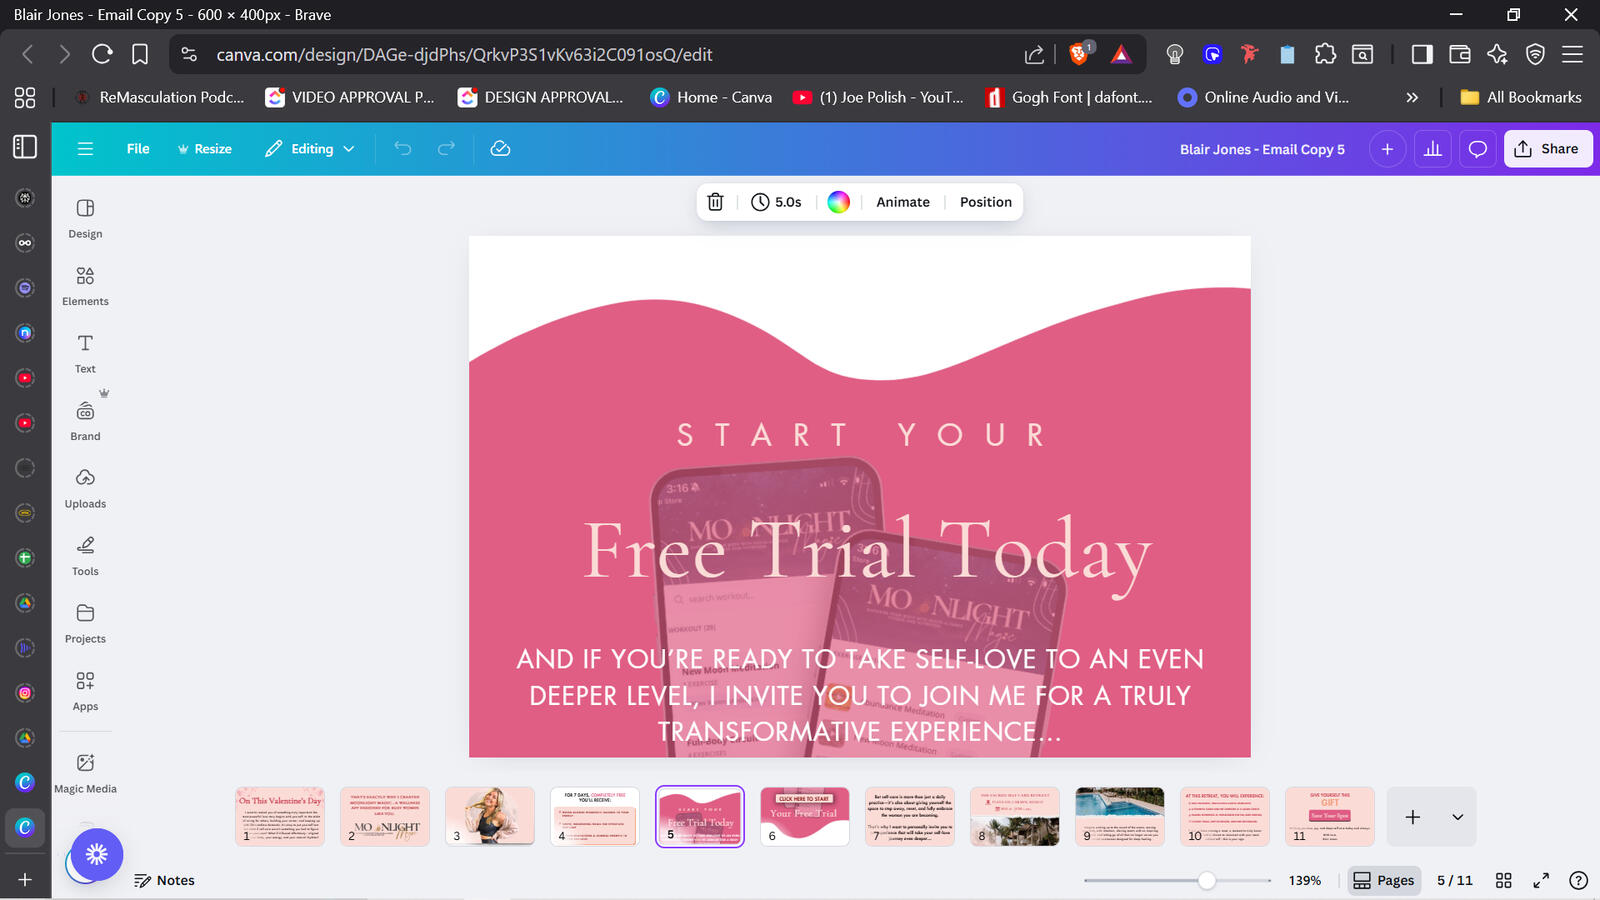This screenshot has width=1600, height=900.
Task: Reload the Canva page
Action: tap(102, 54)
